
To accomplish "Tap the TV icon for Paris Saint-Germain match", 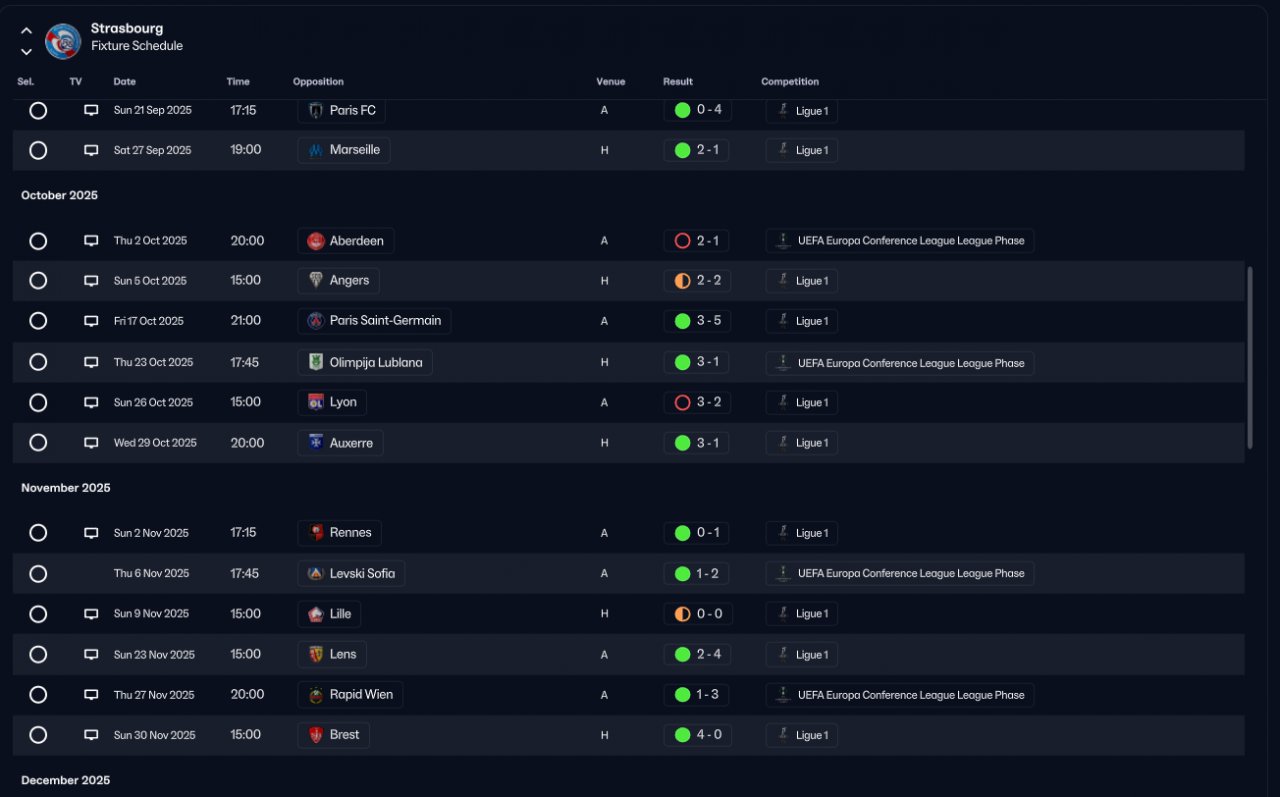I will pyautogui.click(x=91, y=321).
